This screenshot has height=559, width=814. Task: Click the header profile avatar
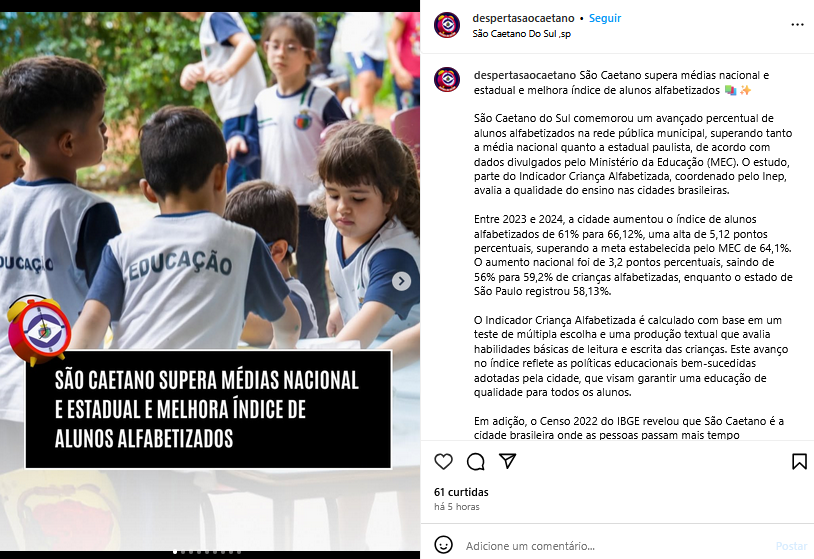pyautogui.click(x=447, y=25)
